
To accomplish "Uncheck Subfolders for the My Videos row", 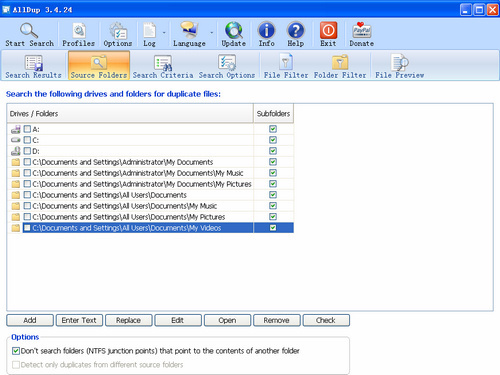I will [273, 228].
